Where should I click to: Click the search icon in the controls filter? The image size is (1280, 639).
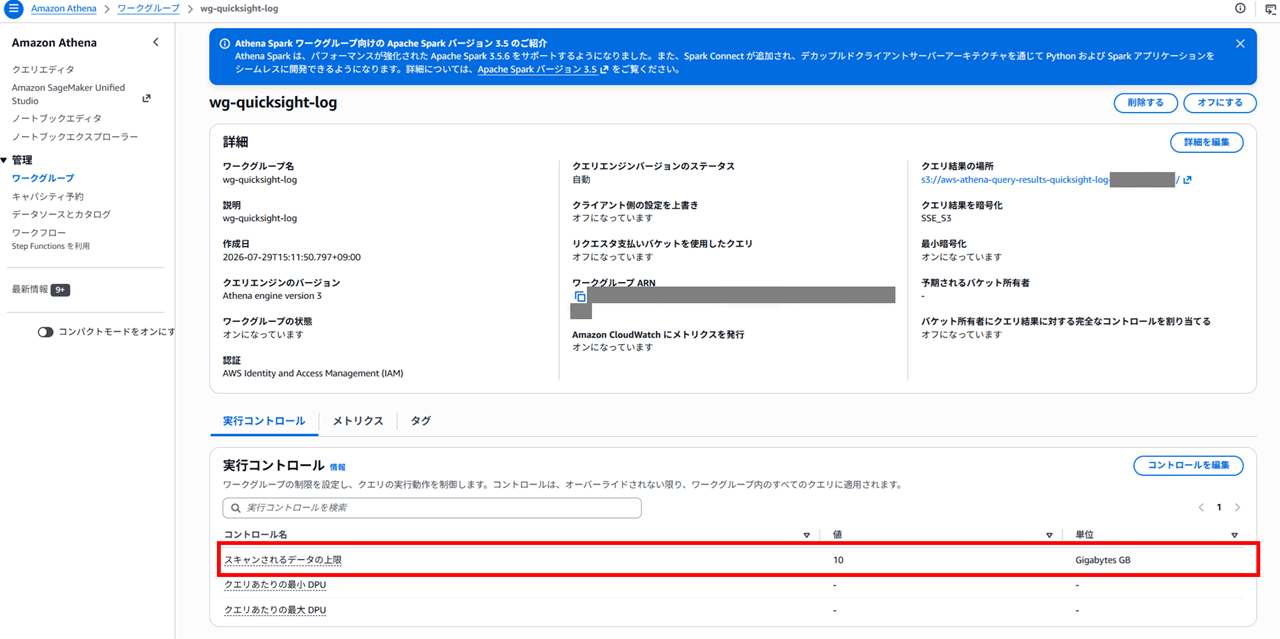236,508
